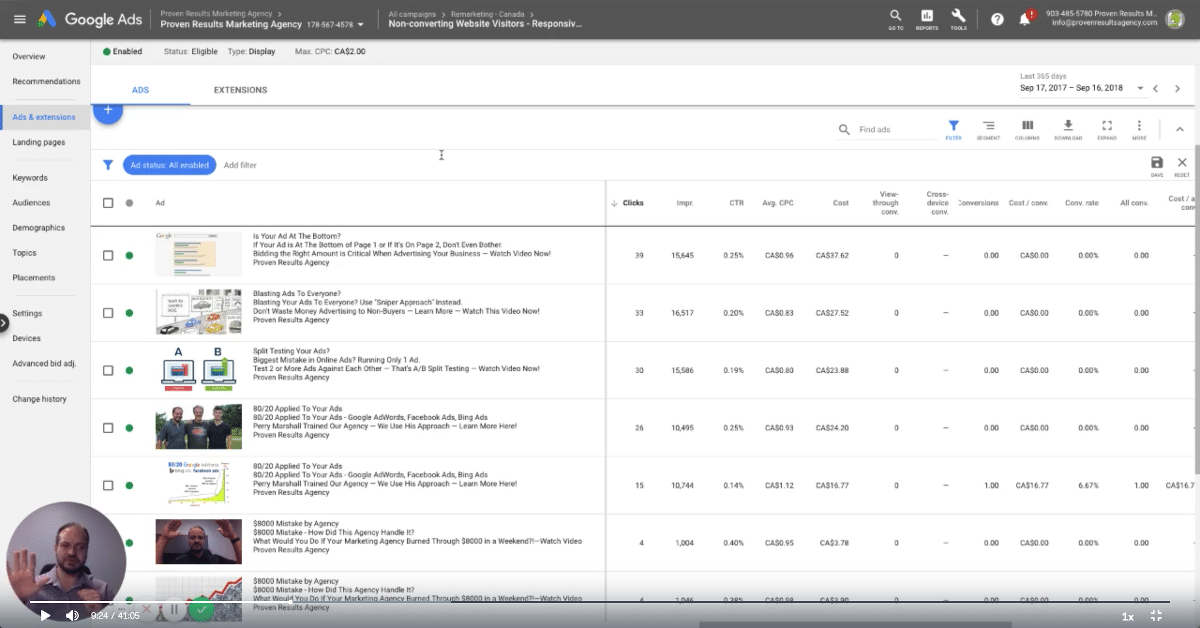Select checkbox for 80/20 ad with 15 clicks
Image resolution: width=1200 pixels, height=628 pixels.
[108, 485]
